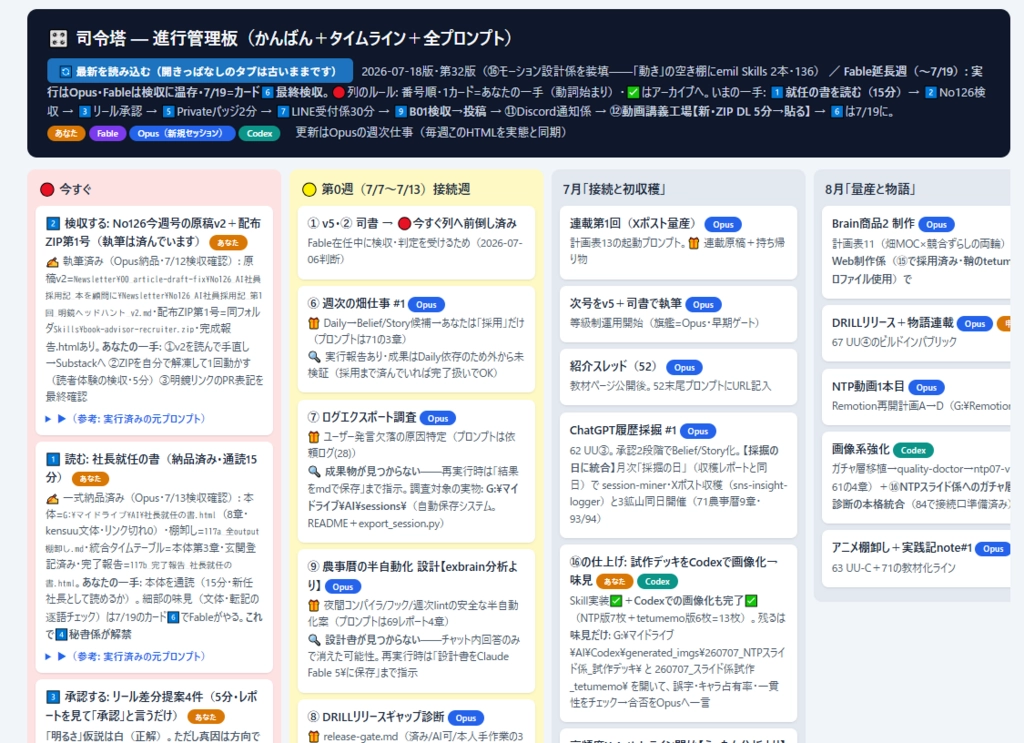Click あなた badge on 検収する: No126 card
Screen dimensions: 1024x743
pos(228,243)
